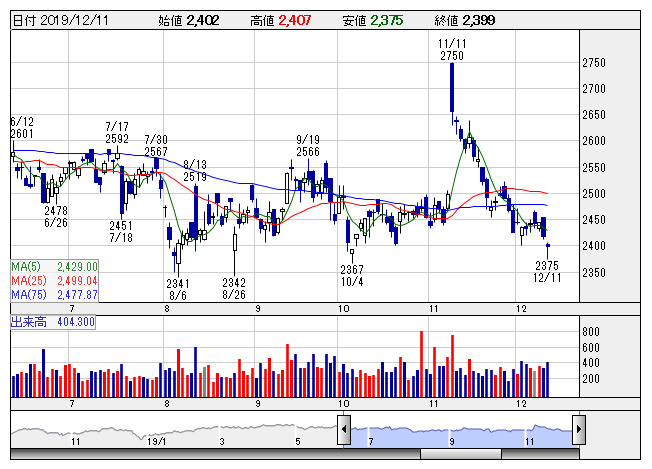652x469 pixels.
Task: Click the 200 volume axis label
Action: [x=591, y=379]
